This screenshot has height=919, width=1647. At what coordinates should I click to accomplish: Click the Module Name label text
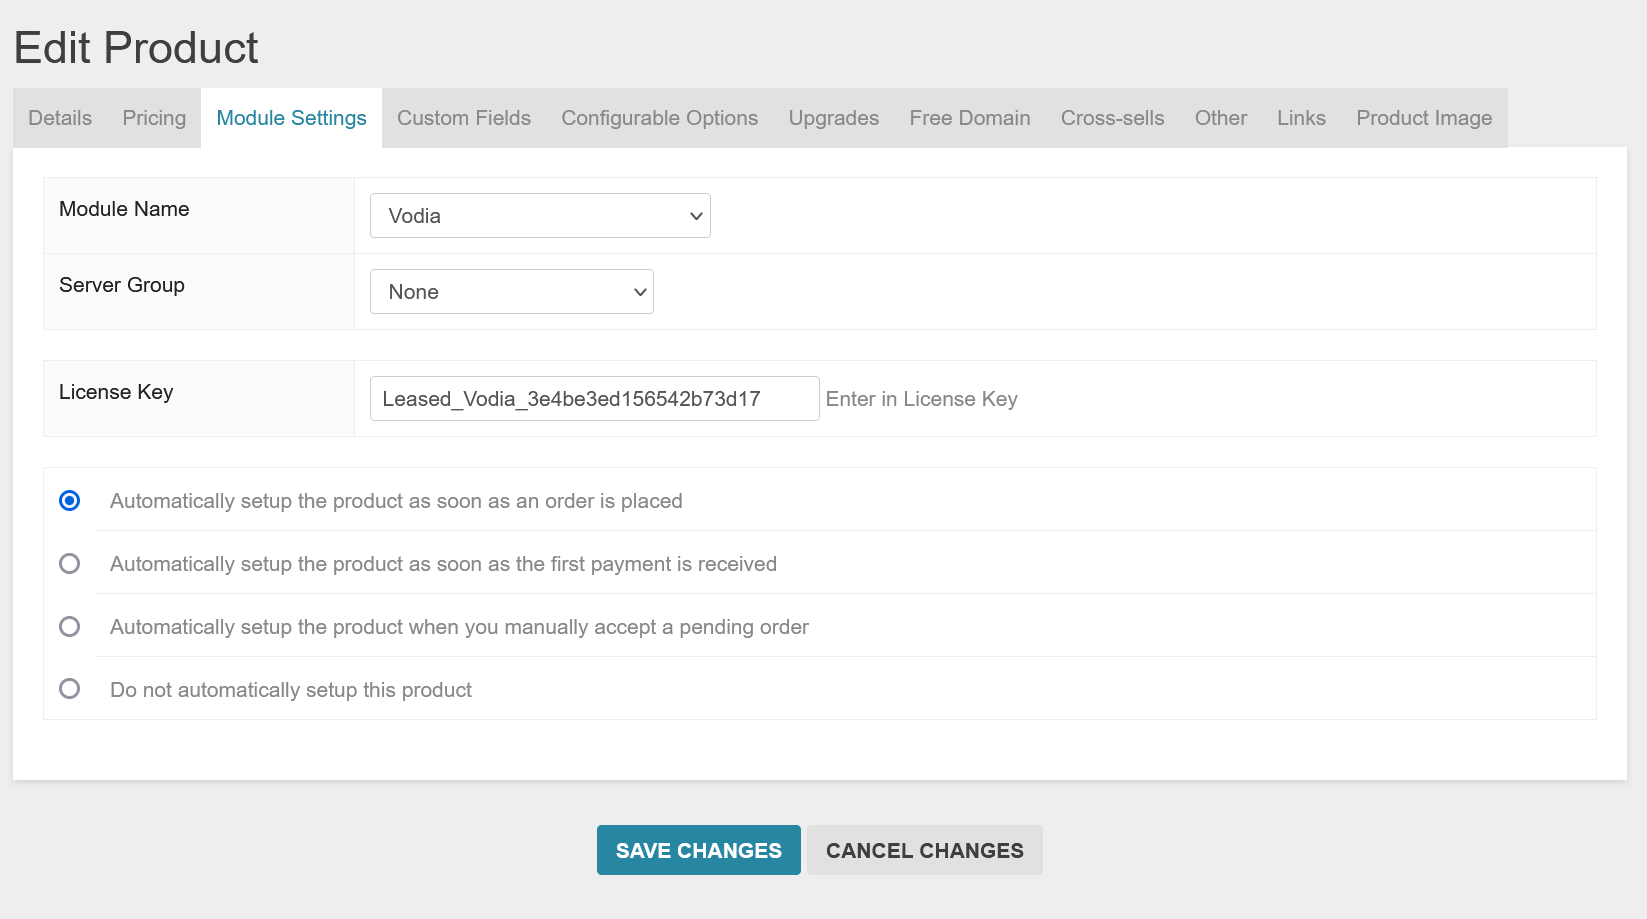(x=124, y=209)
